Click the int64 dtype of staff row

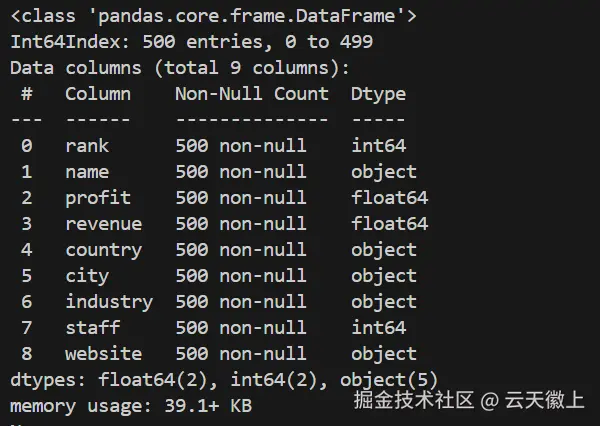tap(378, 328)
